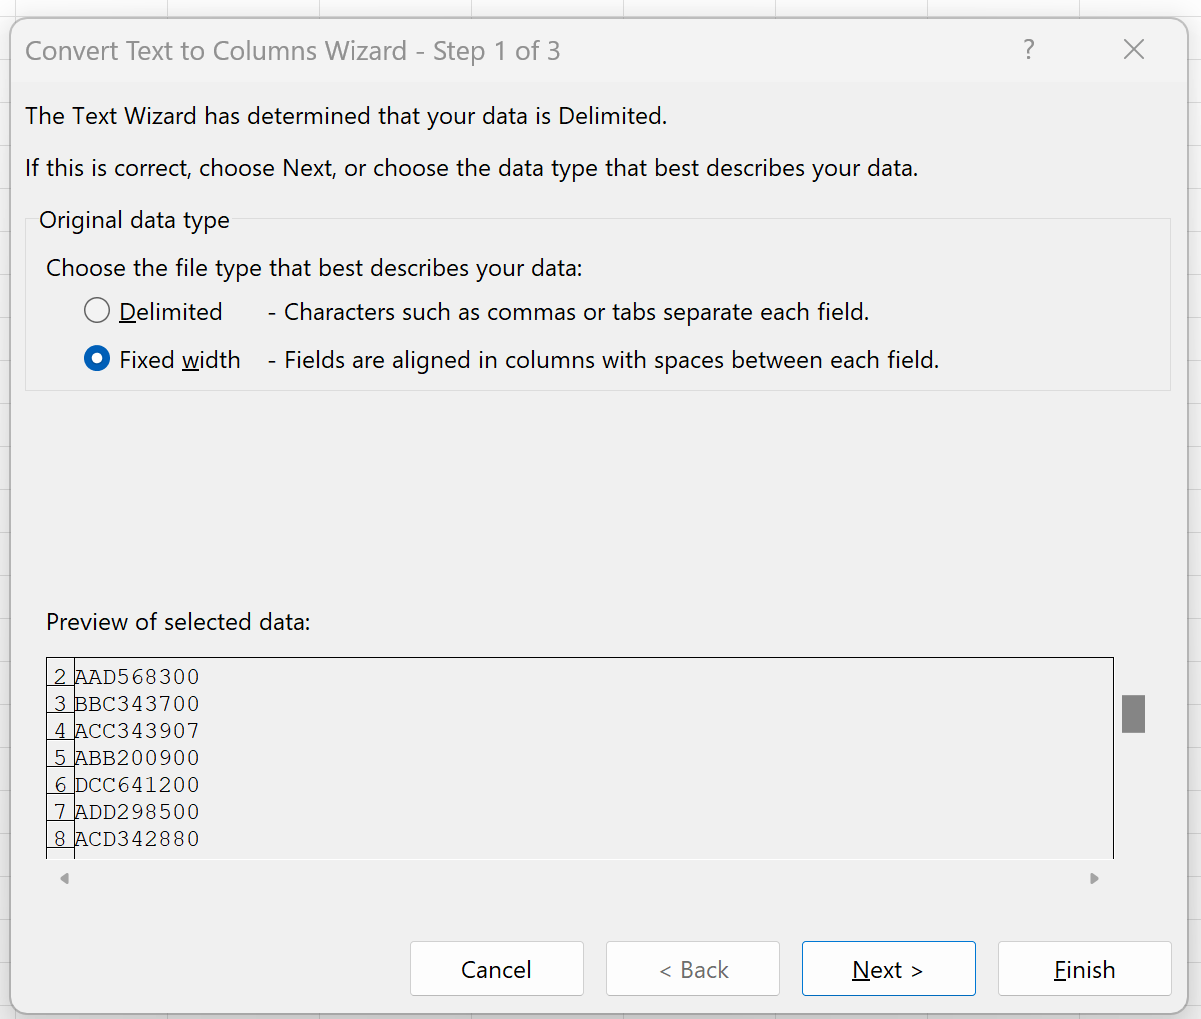Click the left scroll arrow under the preview

coord(64,878)
